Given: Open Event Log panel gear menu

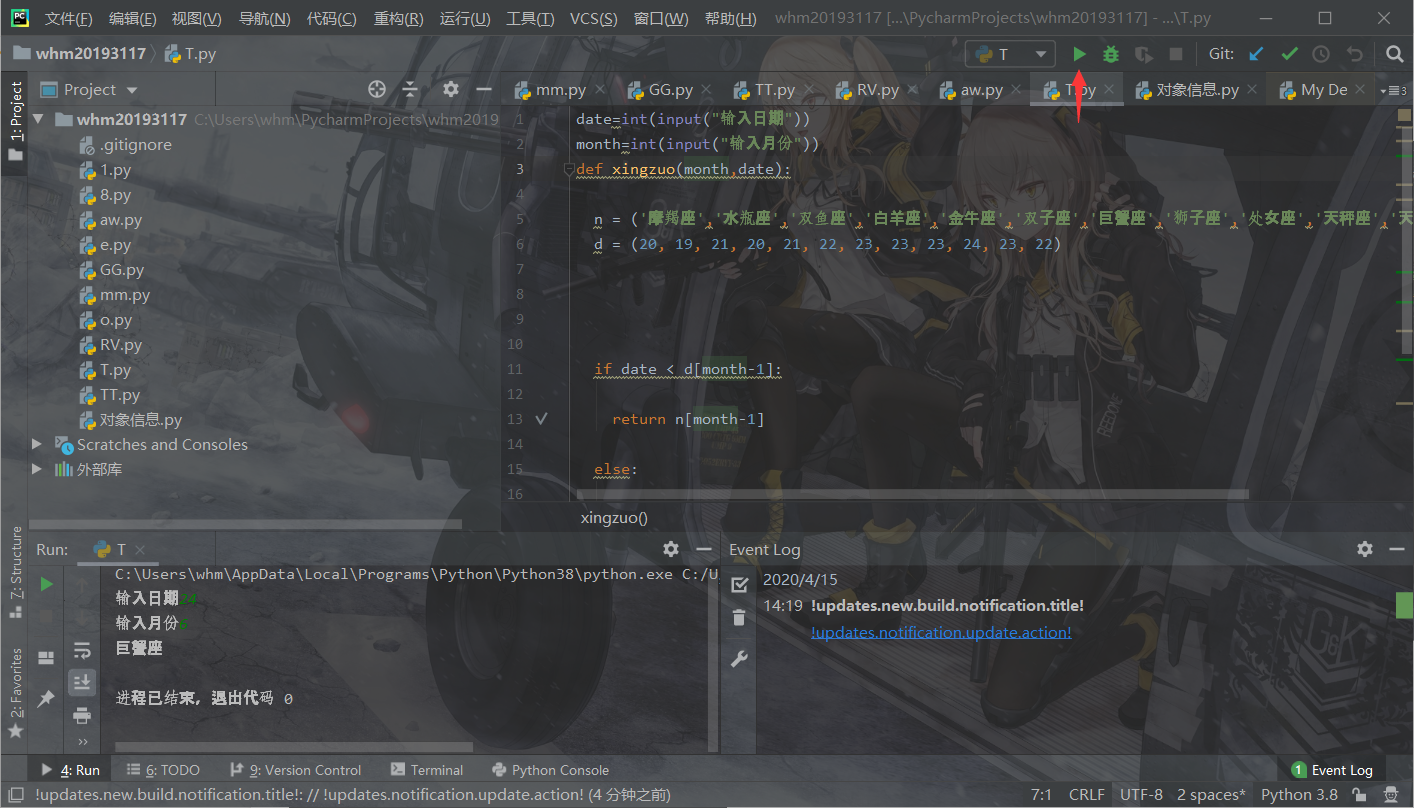Looking at the screenshot, I should [x=1365, y=549].
